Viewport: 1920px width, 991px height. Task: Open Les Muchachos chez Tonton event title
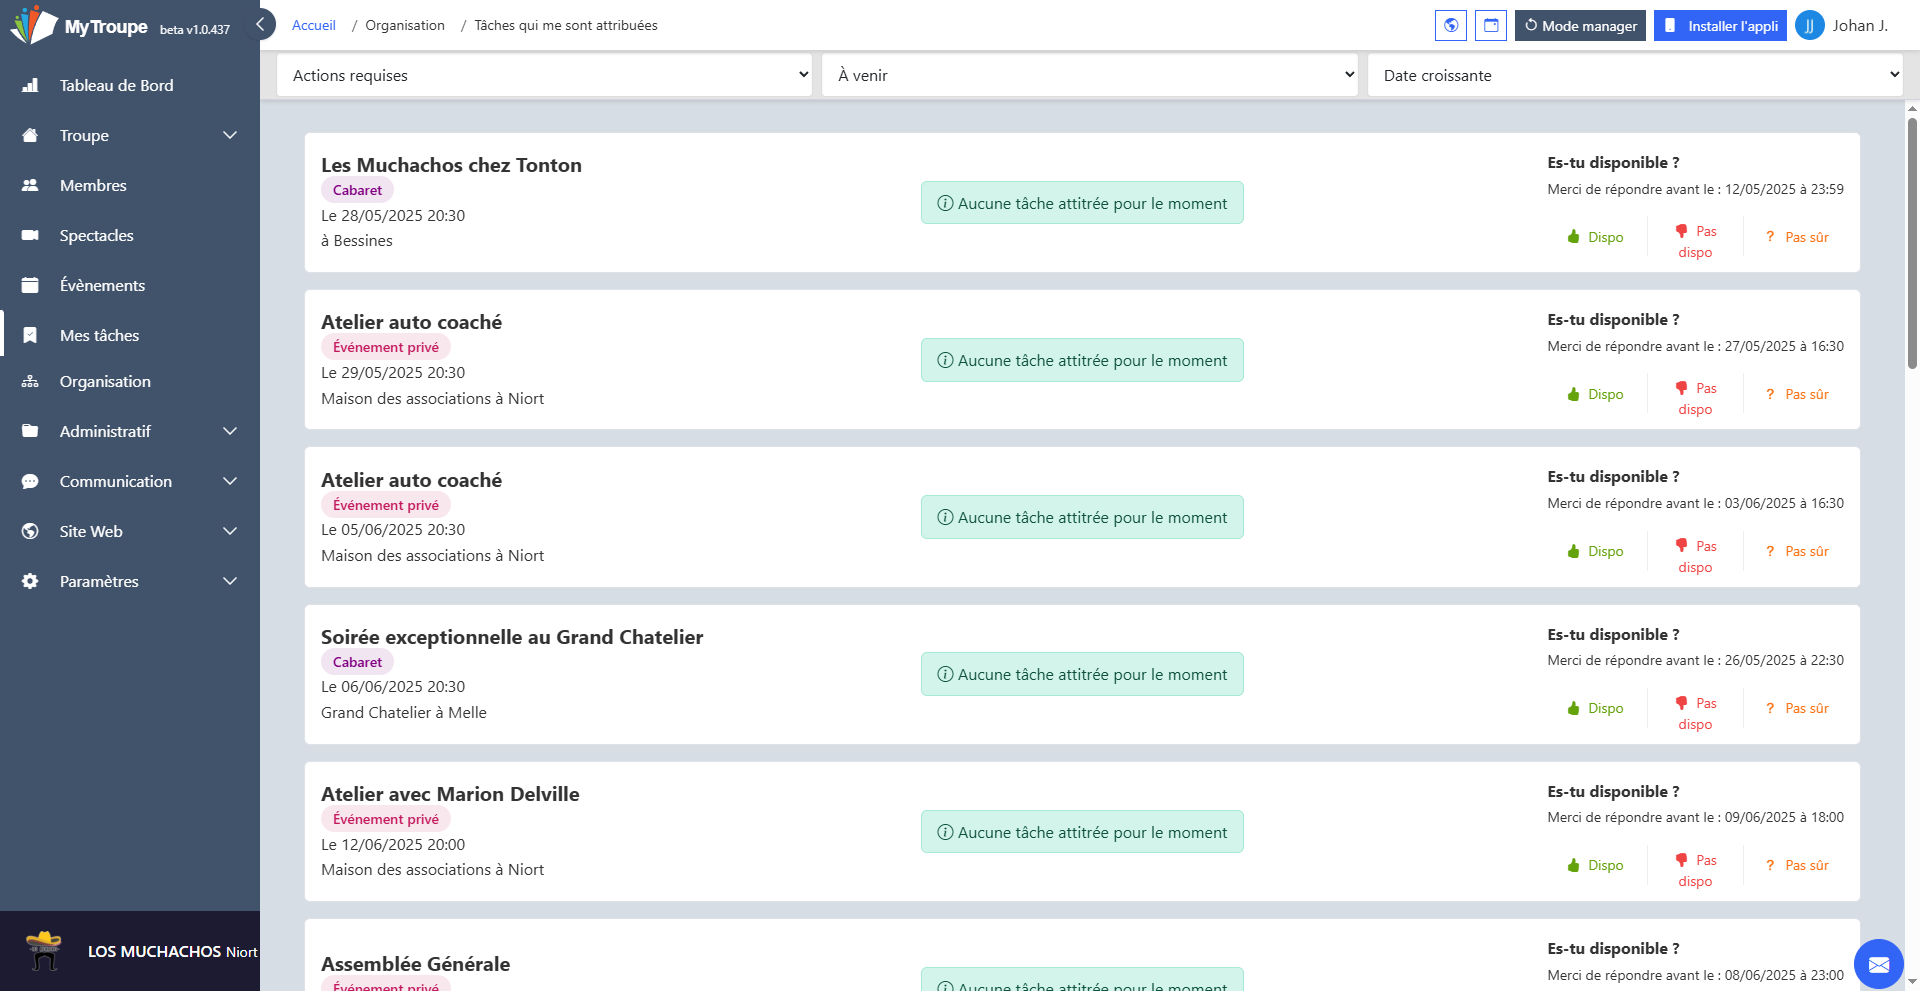pos(451,165)
